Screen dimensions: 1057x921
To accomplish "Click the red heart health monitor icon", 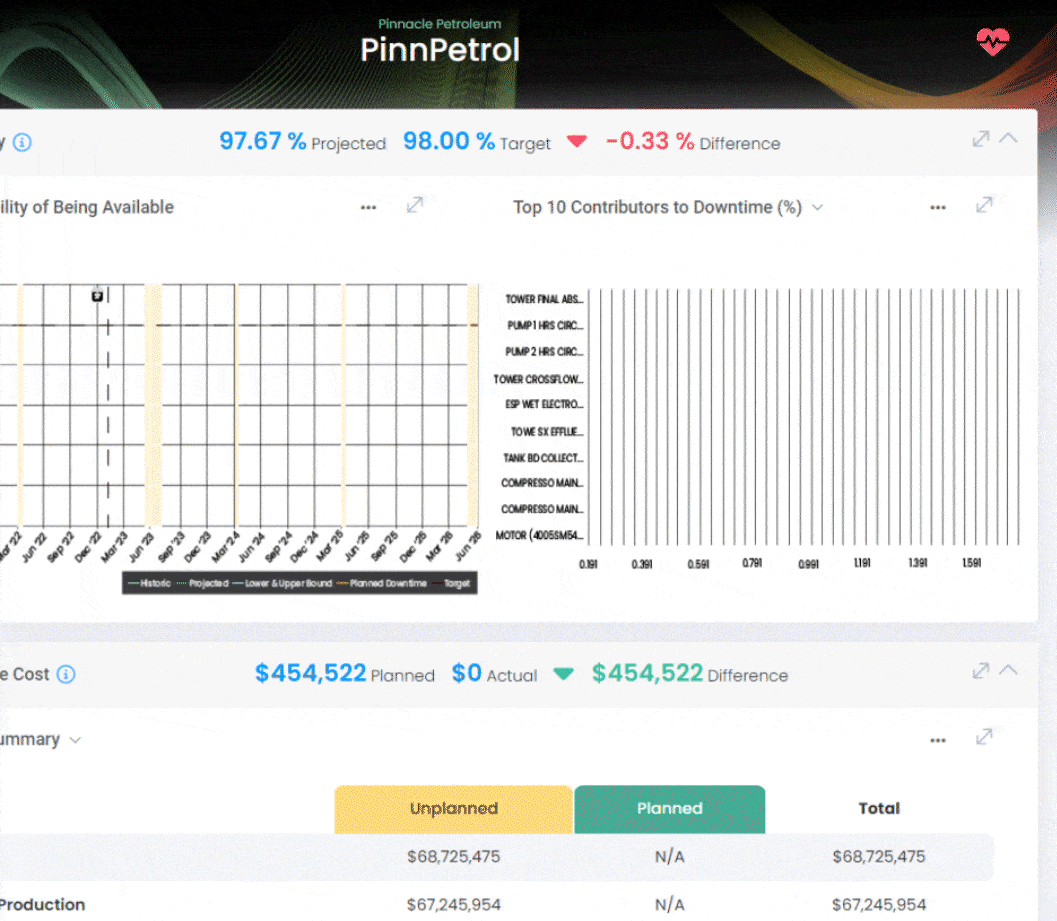I will click(992, 42).
